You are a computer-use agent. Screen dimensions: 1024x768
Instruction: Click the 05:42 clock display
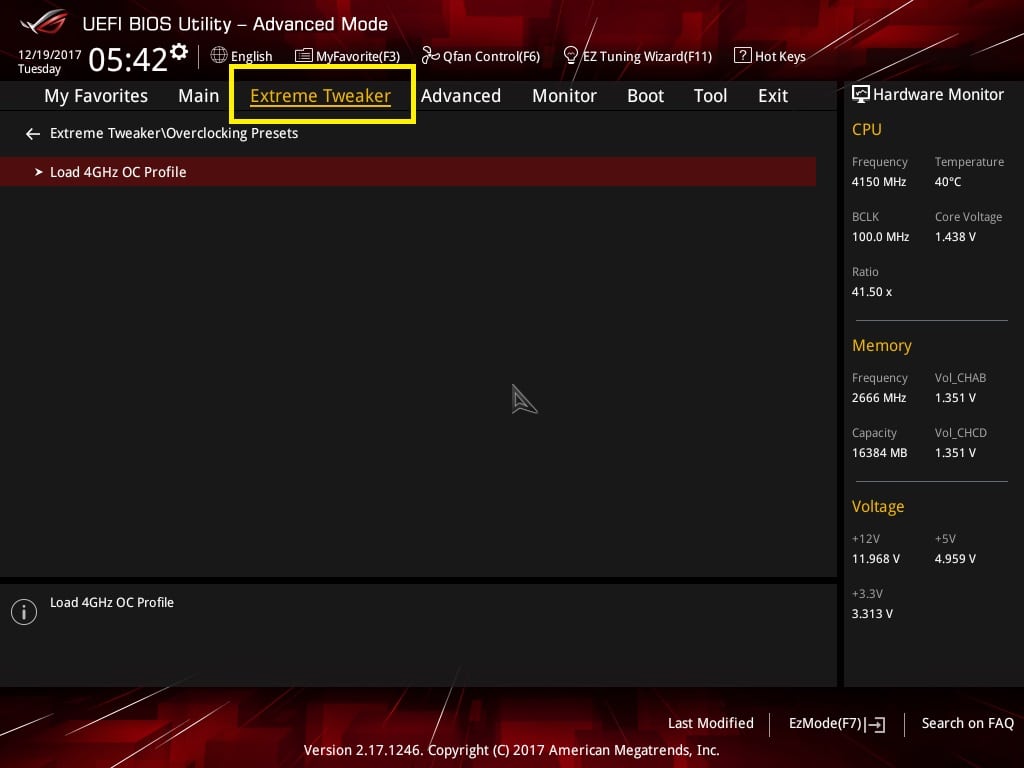[128, 59]
